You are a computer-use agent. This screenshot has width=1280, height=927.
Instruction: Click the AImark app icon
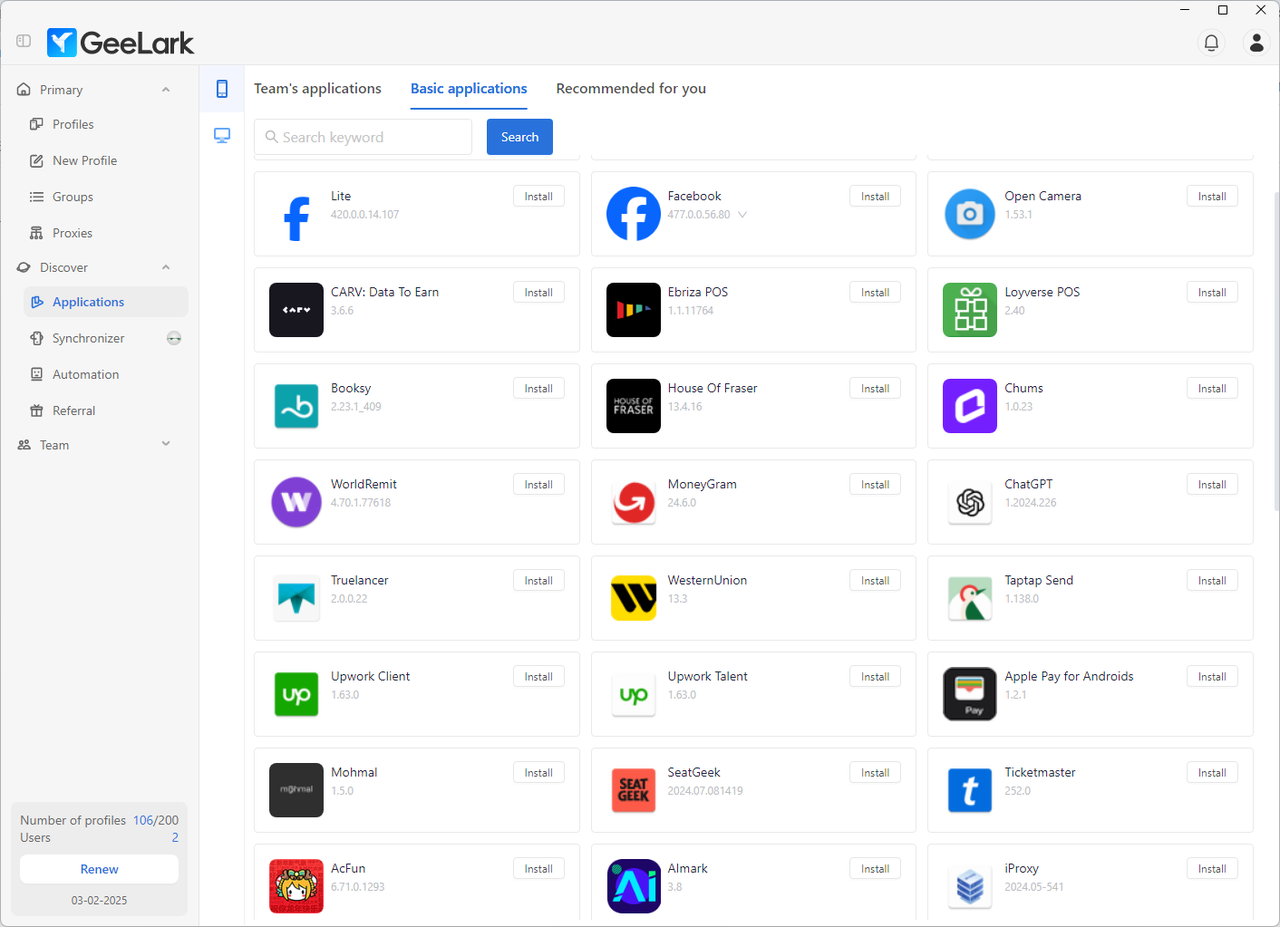(x=633, y=886)
